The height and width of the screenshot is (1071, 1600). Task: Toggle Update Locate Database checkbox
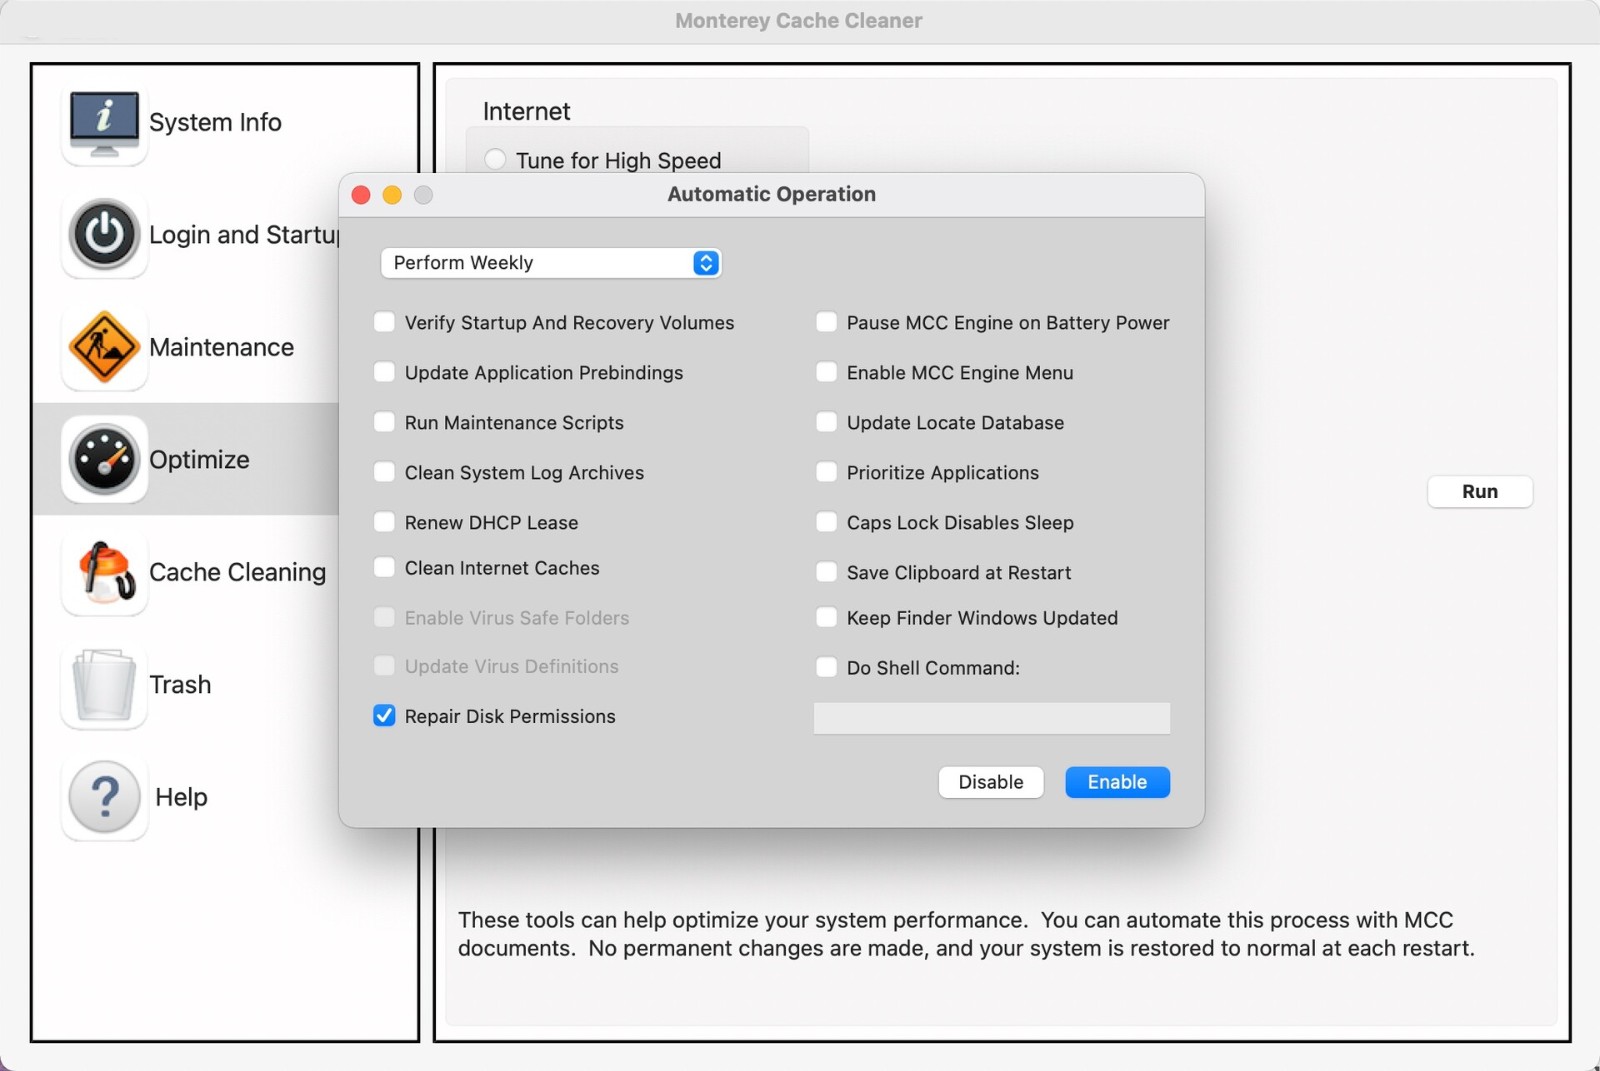click(x=826, y=422)
